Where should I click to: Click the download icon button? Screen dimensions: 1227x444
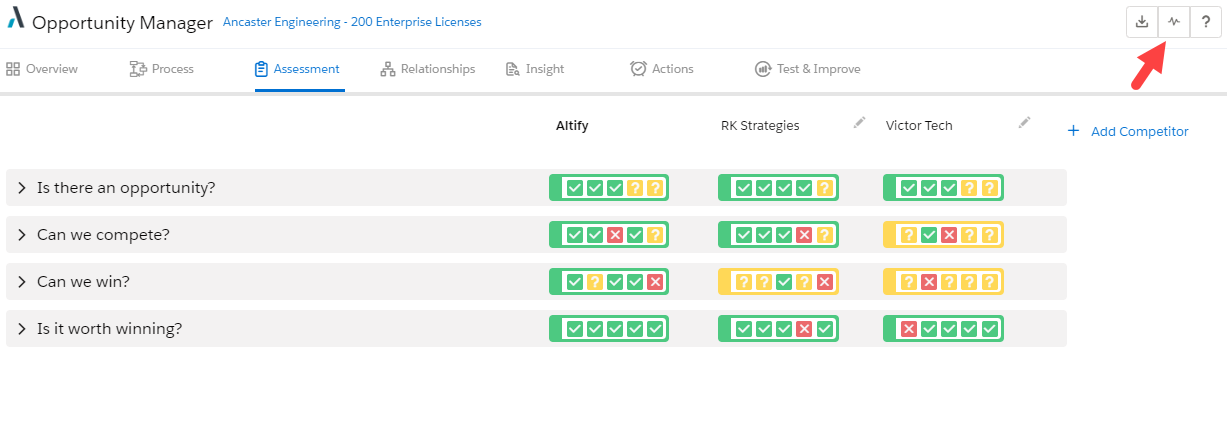(1142, 23)
